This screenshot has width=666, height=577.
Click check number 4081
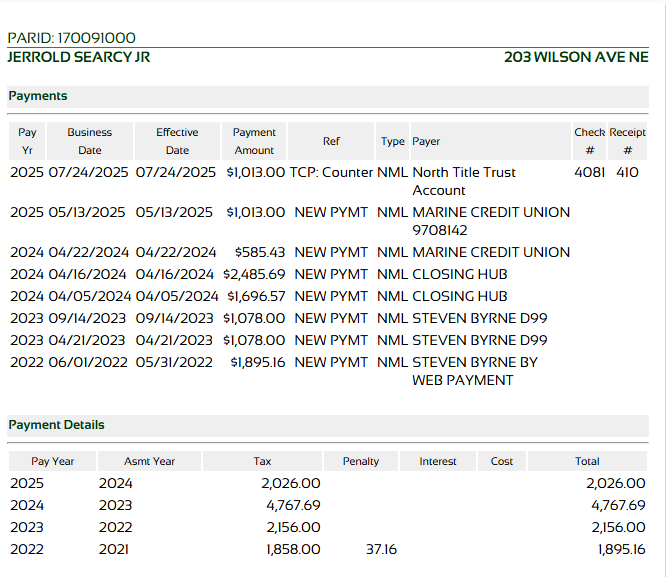pyautogui.click(x=589, y=172)
